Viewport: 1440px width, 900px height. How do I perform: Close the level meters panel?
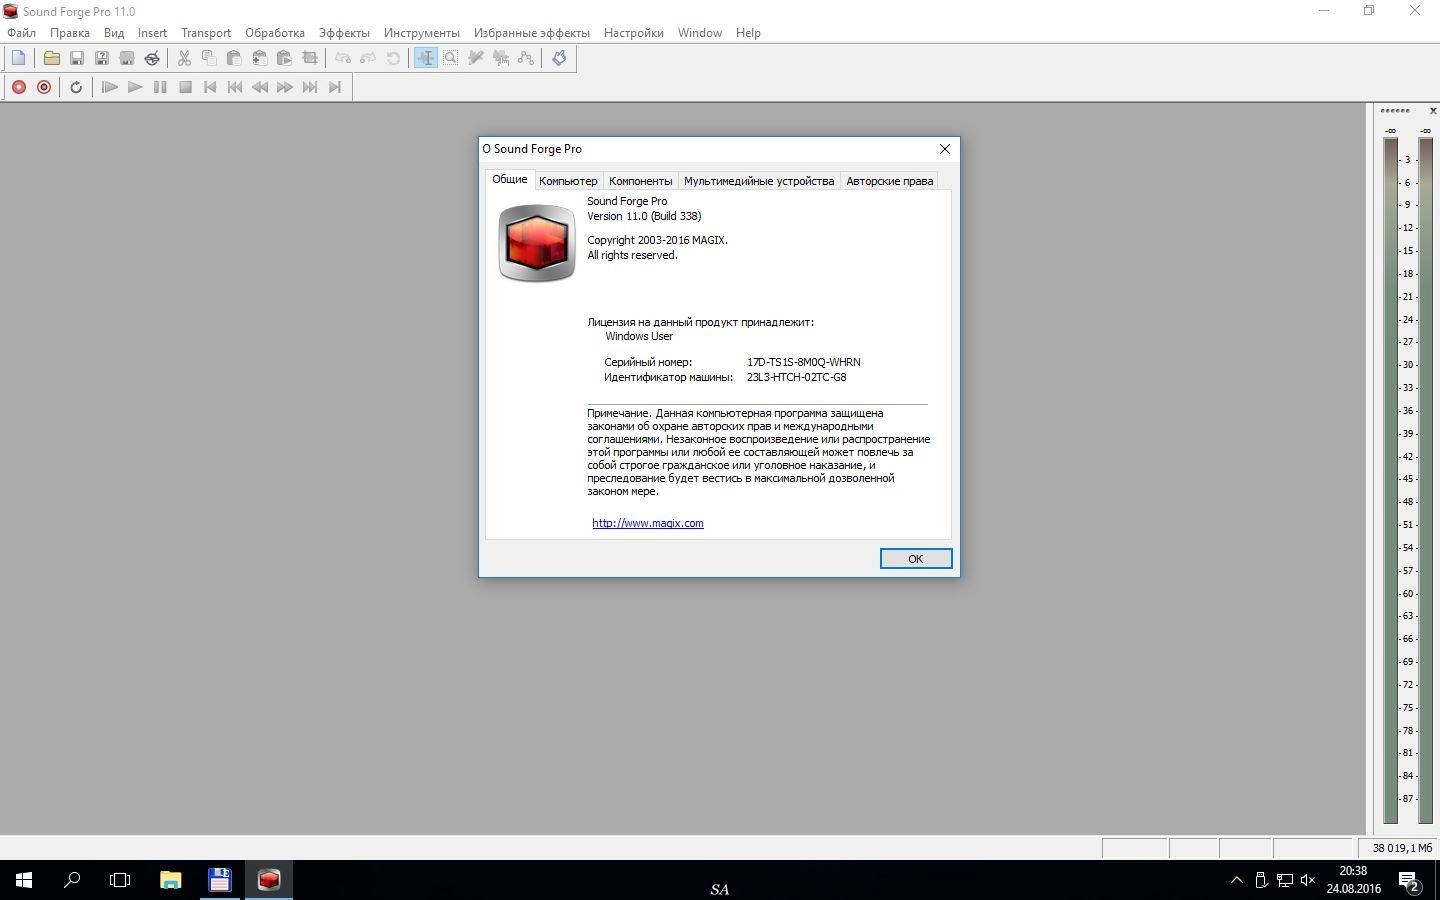pos(1433,111)
